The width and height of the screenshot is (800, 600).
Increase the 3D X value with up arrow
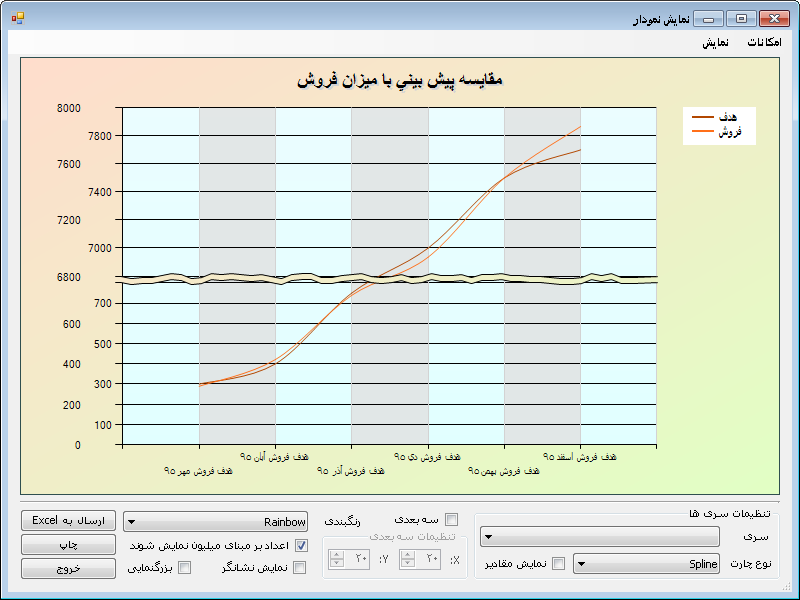click(x=408, y=555)
